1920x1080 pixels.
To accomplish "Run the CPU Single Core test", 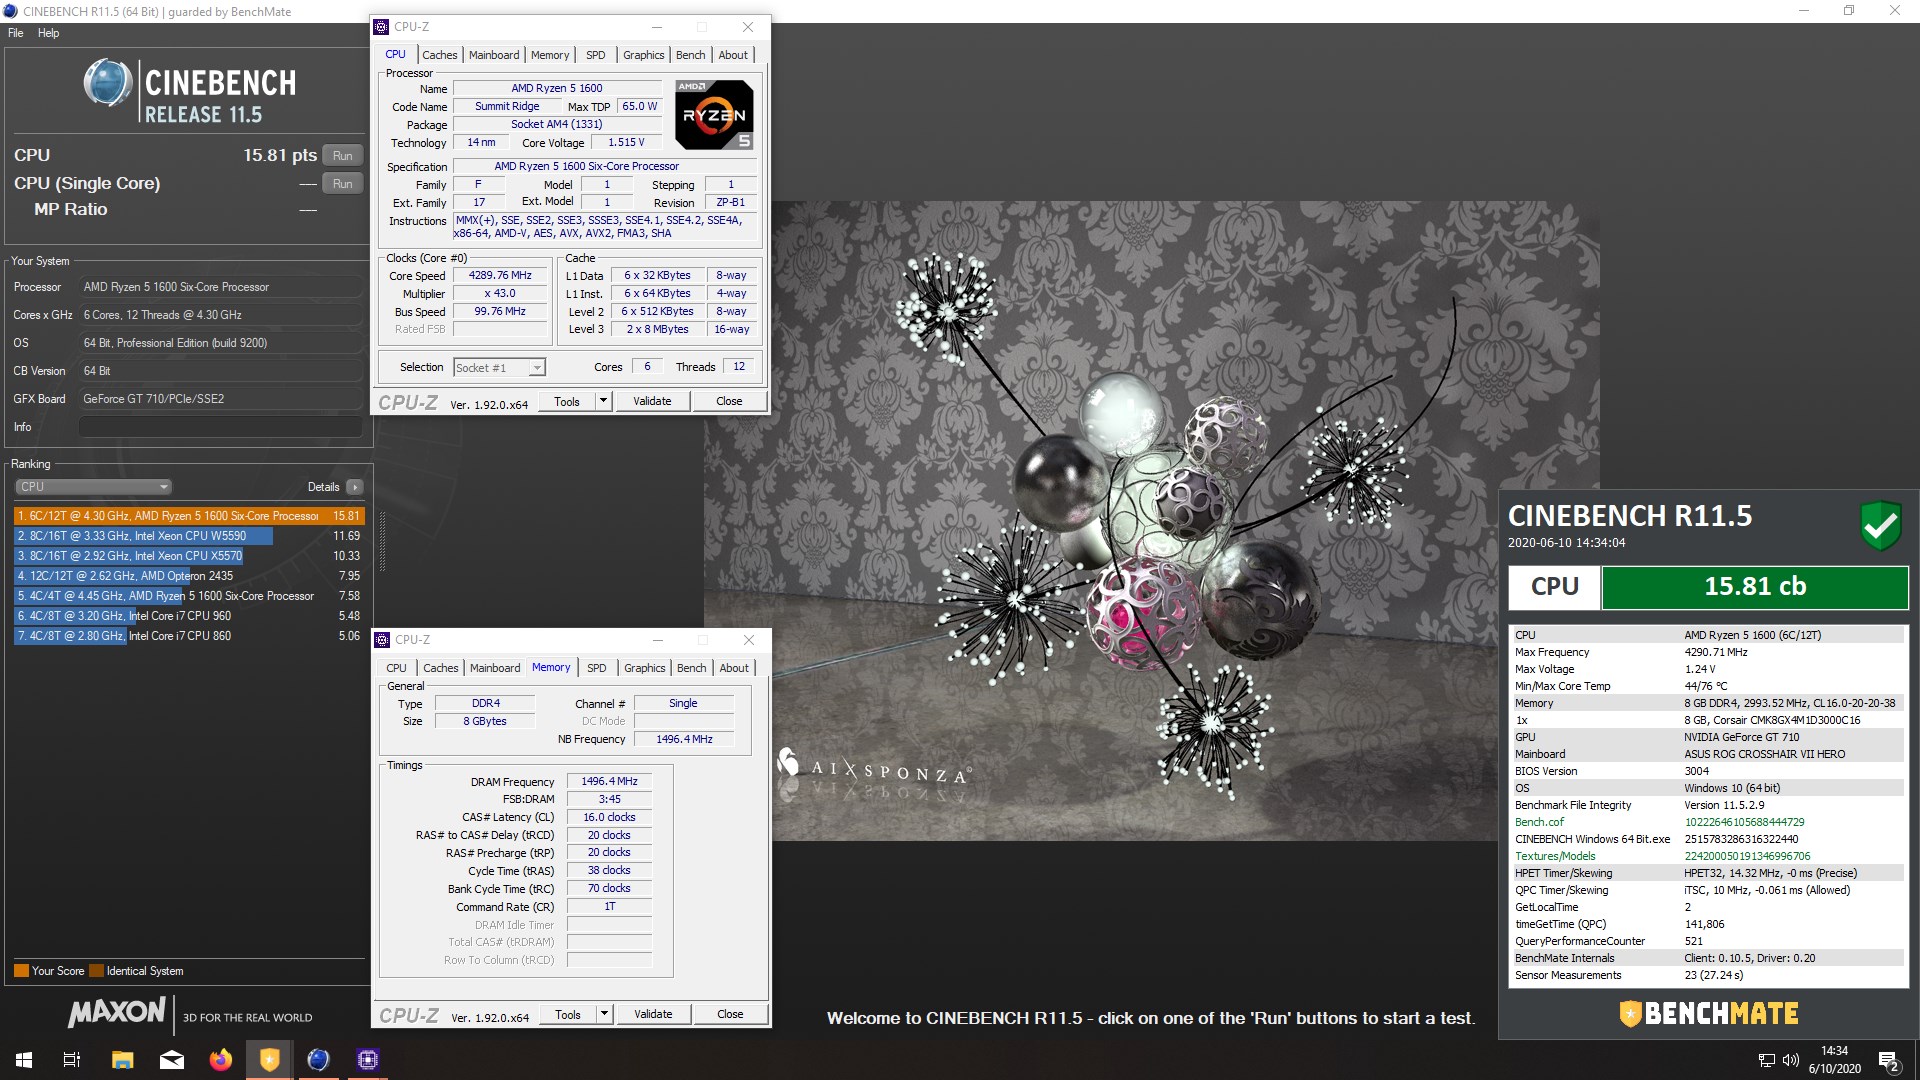I will (343, 184).
